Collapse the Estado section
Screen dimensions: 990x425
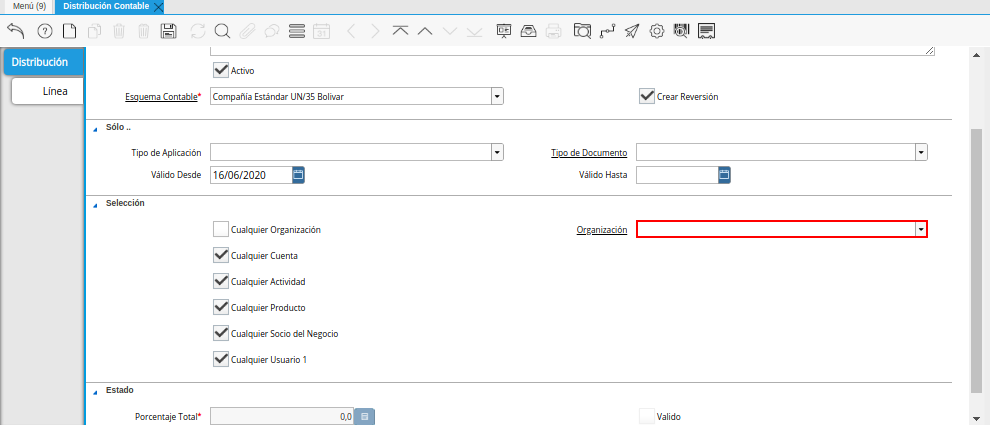(x=95, y=392)
